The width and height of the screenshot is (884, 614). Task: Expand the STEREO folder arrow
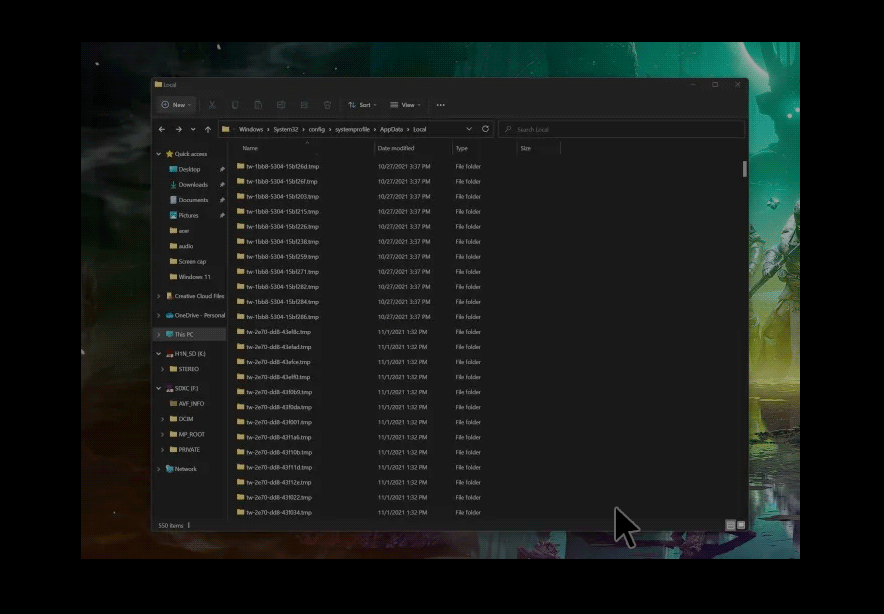point(162,369)
